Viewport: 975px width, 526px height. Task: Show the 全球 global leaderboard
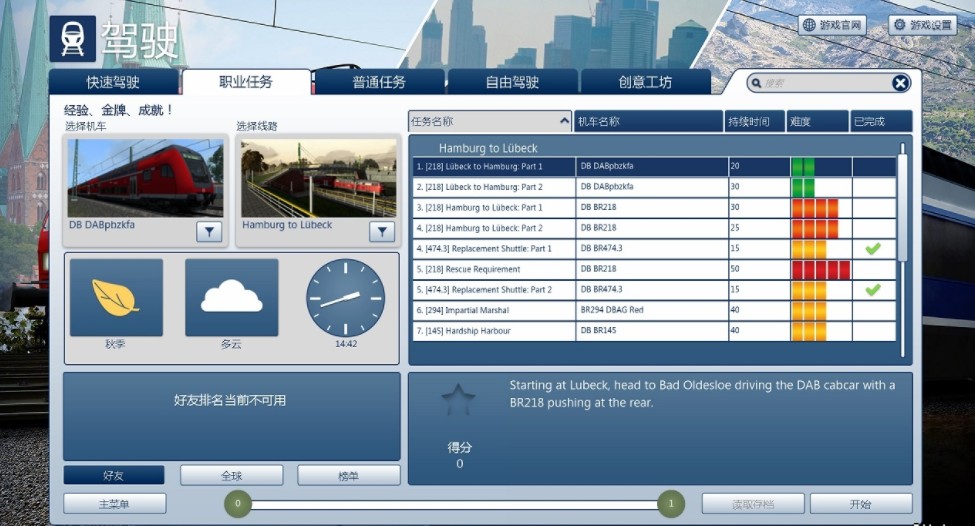[x=231, y=476]
